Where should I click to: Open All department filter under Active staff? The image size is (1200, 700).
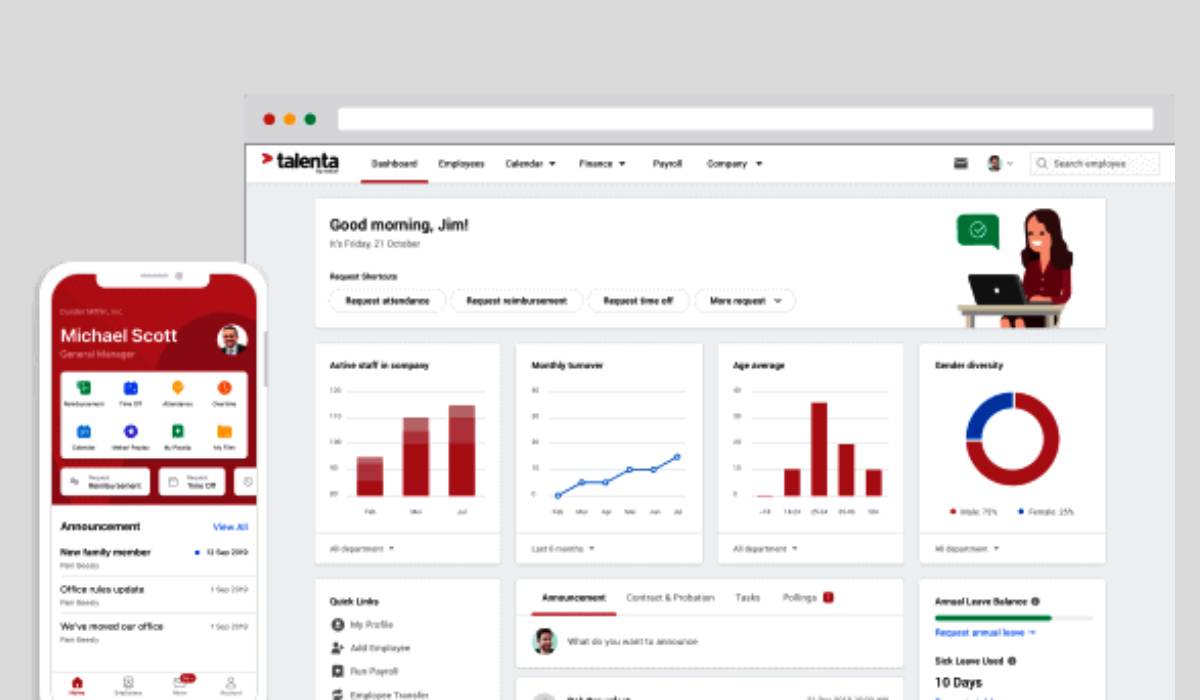pyautogui.click(x=362, y=548)
